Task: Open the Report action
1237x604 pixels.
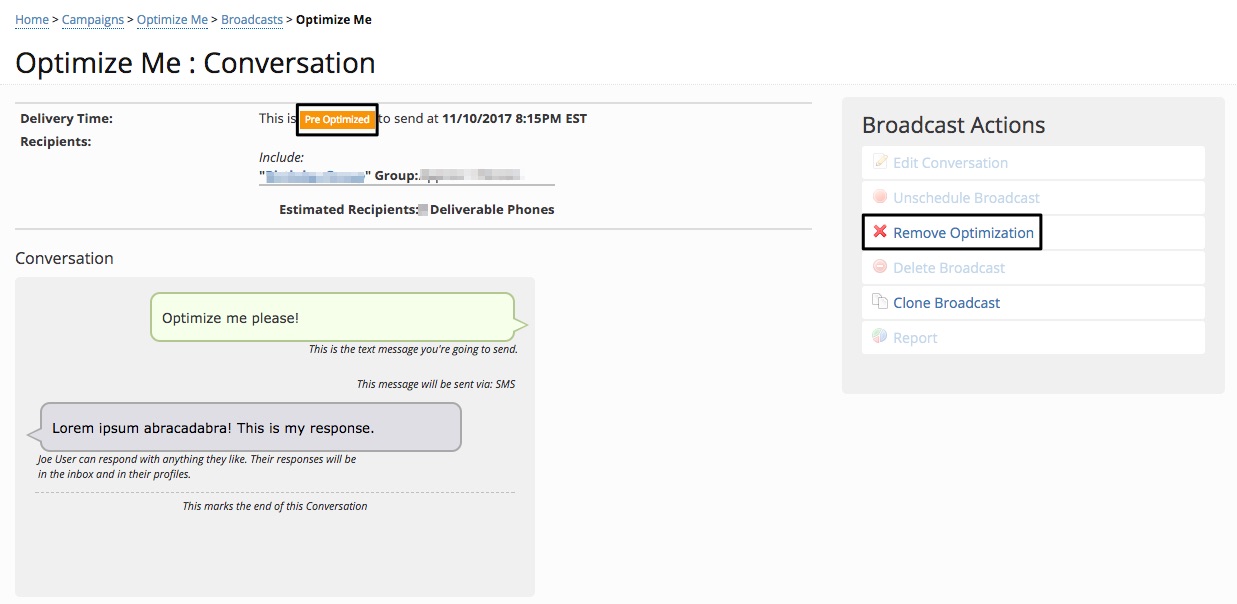Action: point(1033,337)
